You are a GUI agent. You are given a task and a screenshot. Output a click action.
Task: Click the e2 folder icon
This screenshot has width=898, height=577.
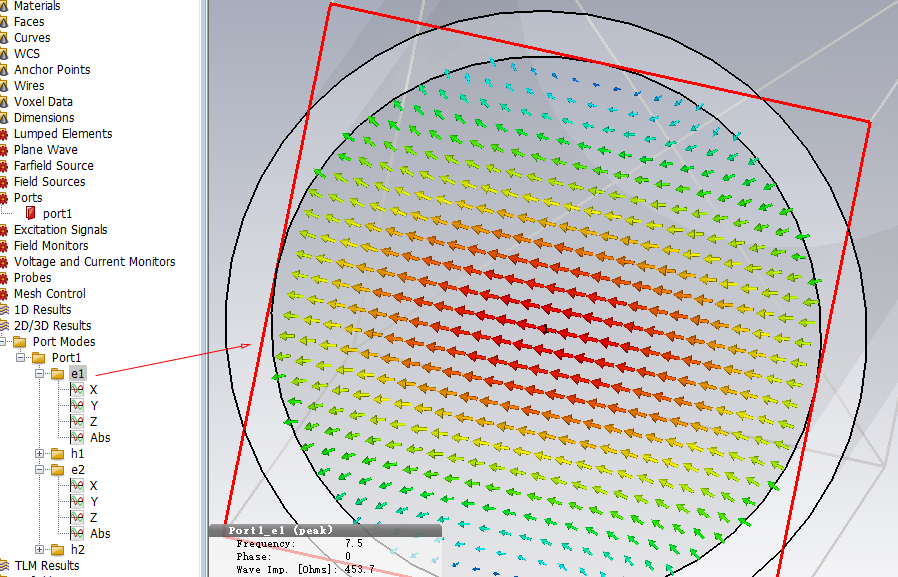(57, 470)
